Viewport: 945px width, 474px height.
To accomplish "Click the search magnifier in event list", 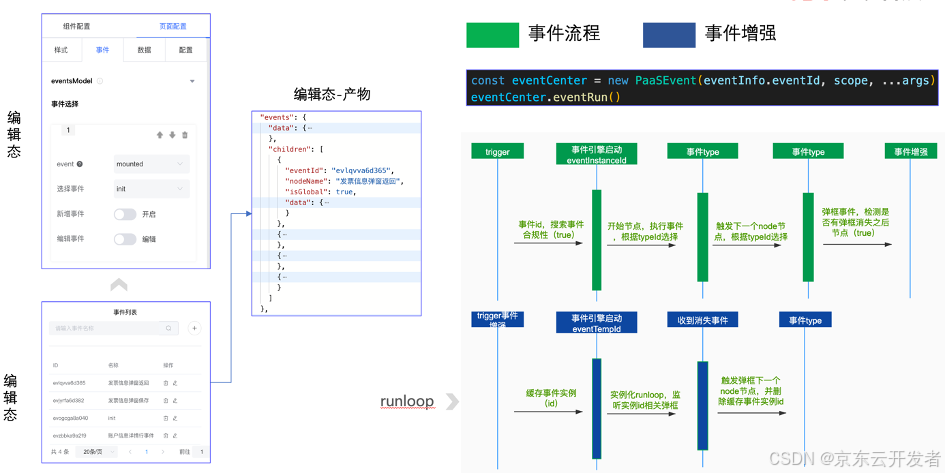I will point(168,328).
